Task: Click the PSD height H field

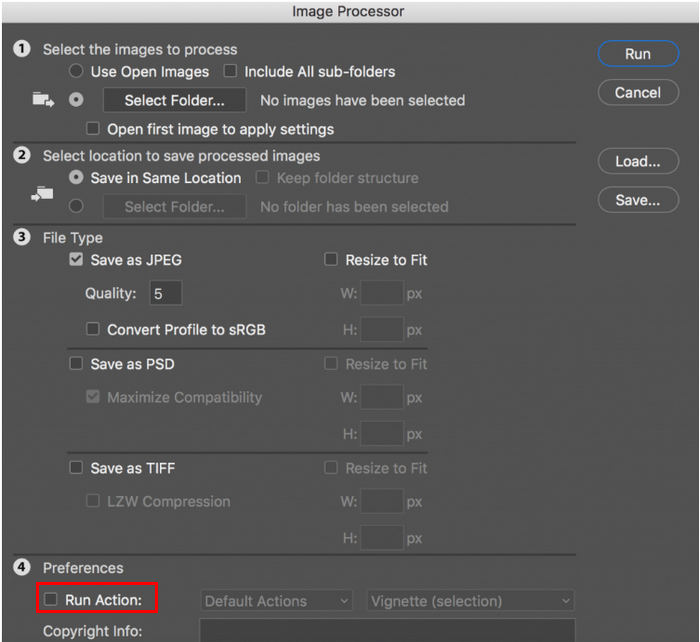Action: coord(382,434)
